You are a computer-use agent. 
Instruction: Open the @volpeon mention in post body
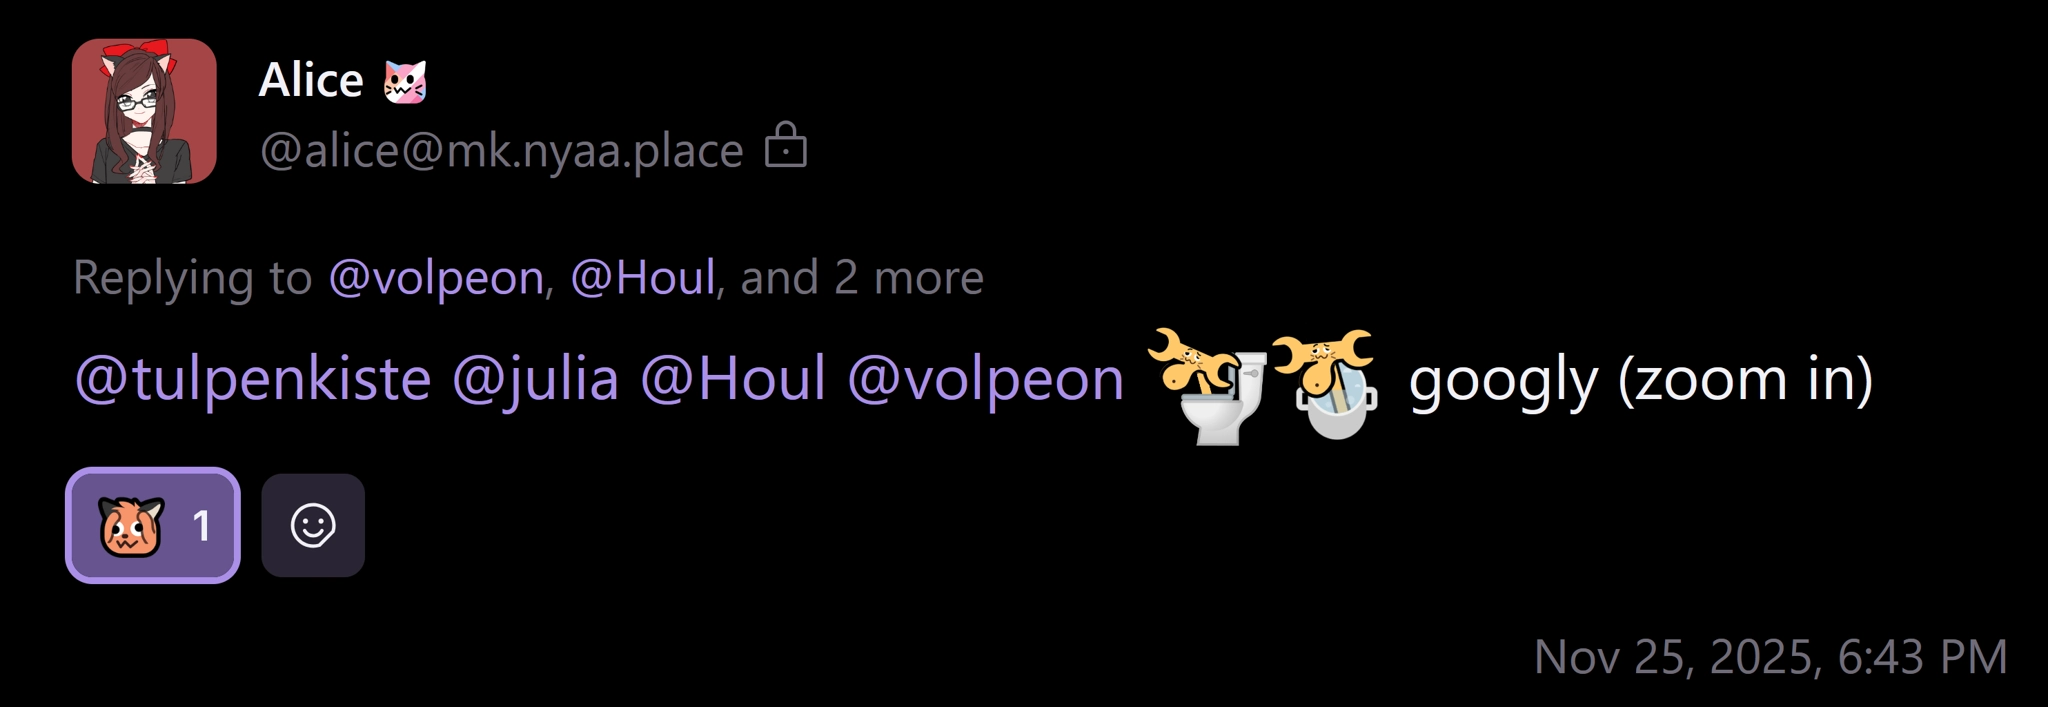pyautogui.click(x=986, y=379)
